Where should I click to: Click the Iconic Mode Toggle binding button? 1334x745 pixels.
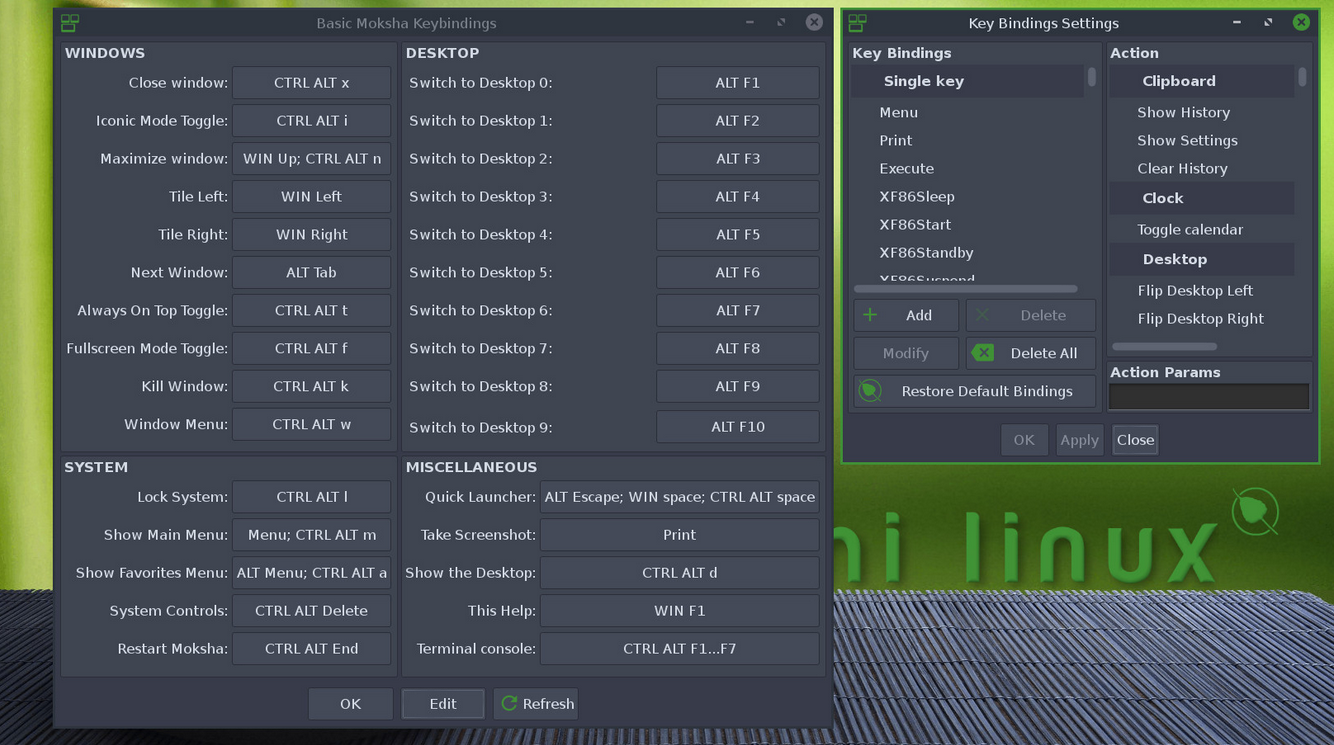311,121
